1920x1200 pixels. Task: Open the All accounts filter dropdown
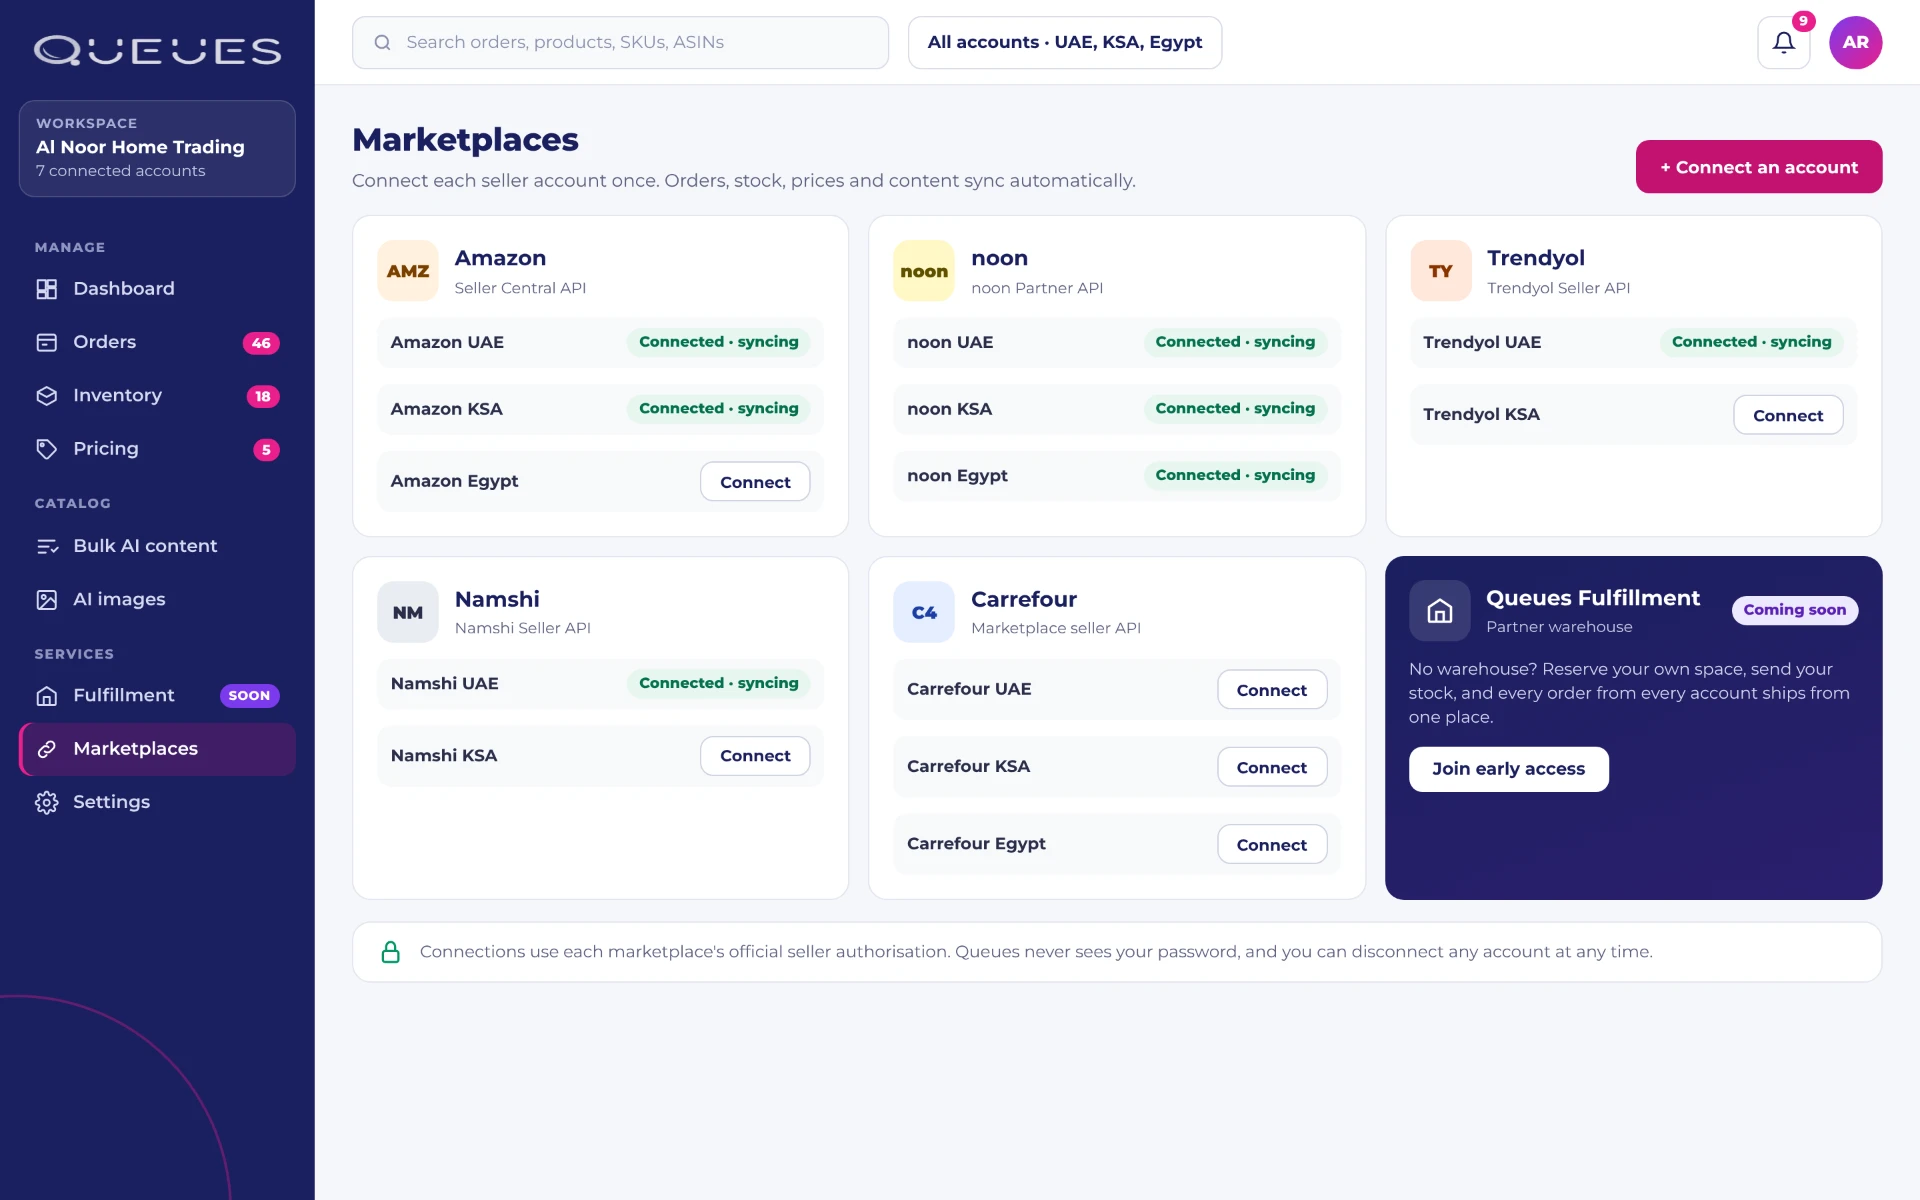pyautogui.click(x=1064, y=42)
